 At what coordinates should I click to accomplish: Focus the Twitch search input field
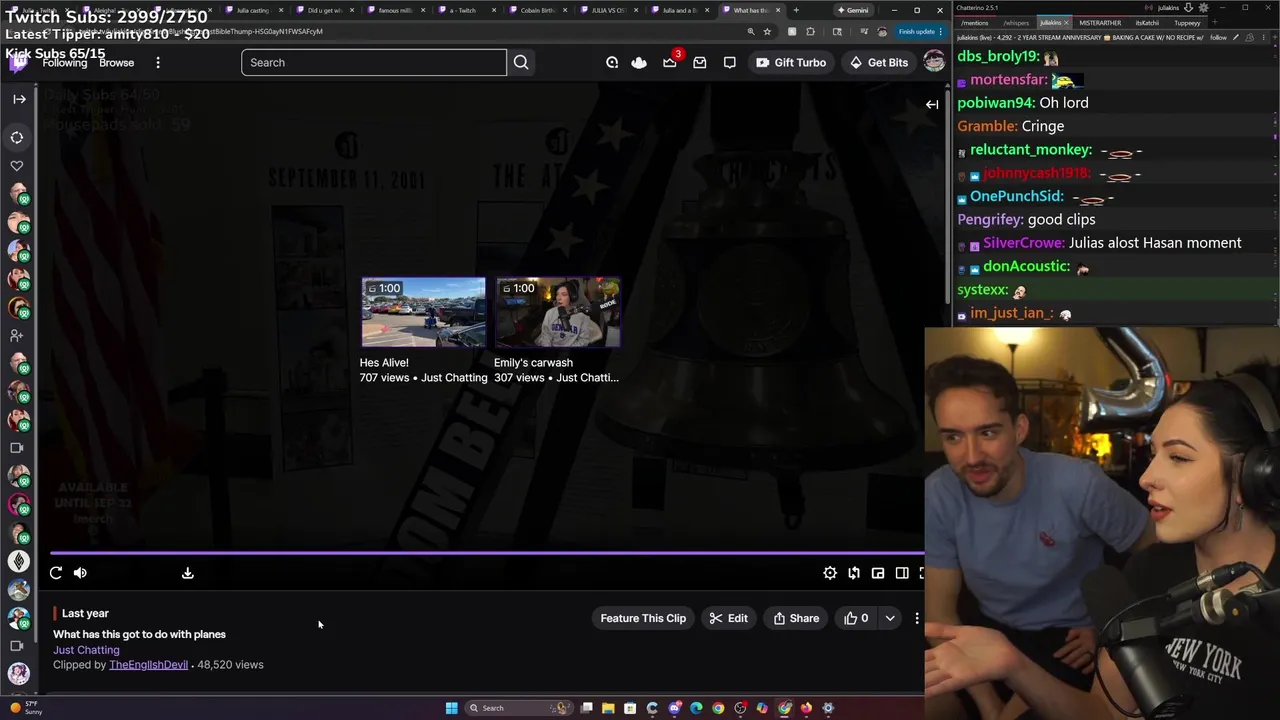[374, 62]
